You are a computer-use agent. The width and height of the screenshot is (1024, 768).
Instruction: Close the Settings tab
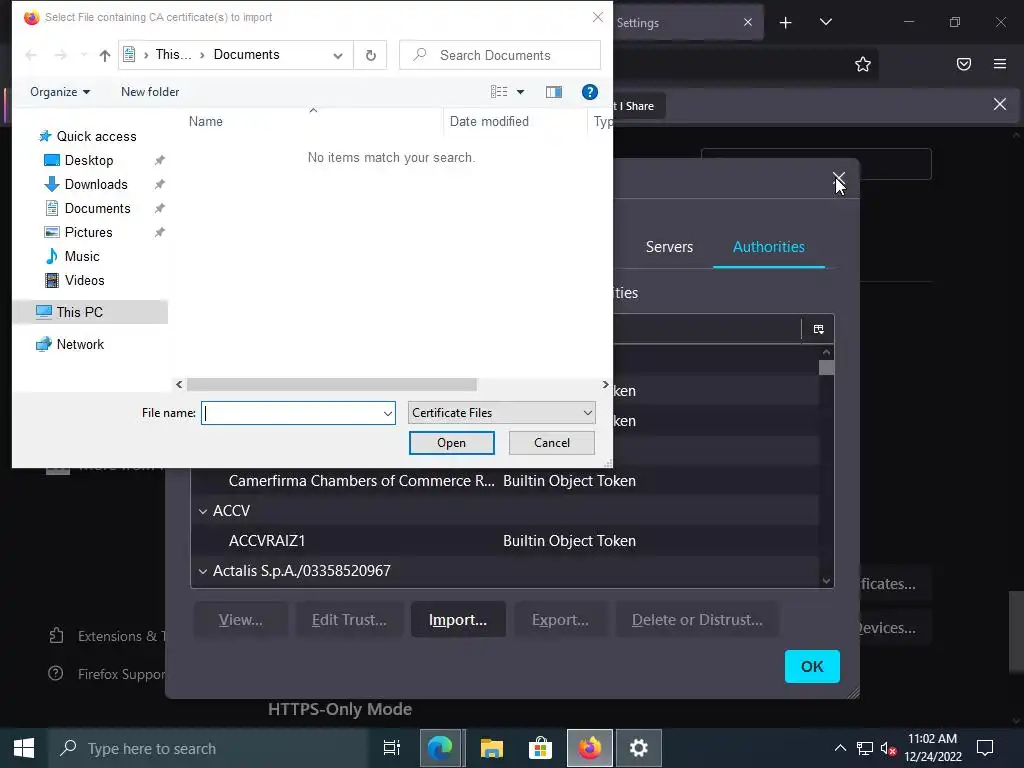(748, 23)
